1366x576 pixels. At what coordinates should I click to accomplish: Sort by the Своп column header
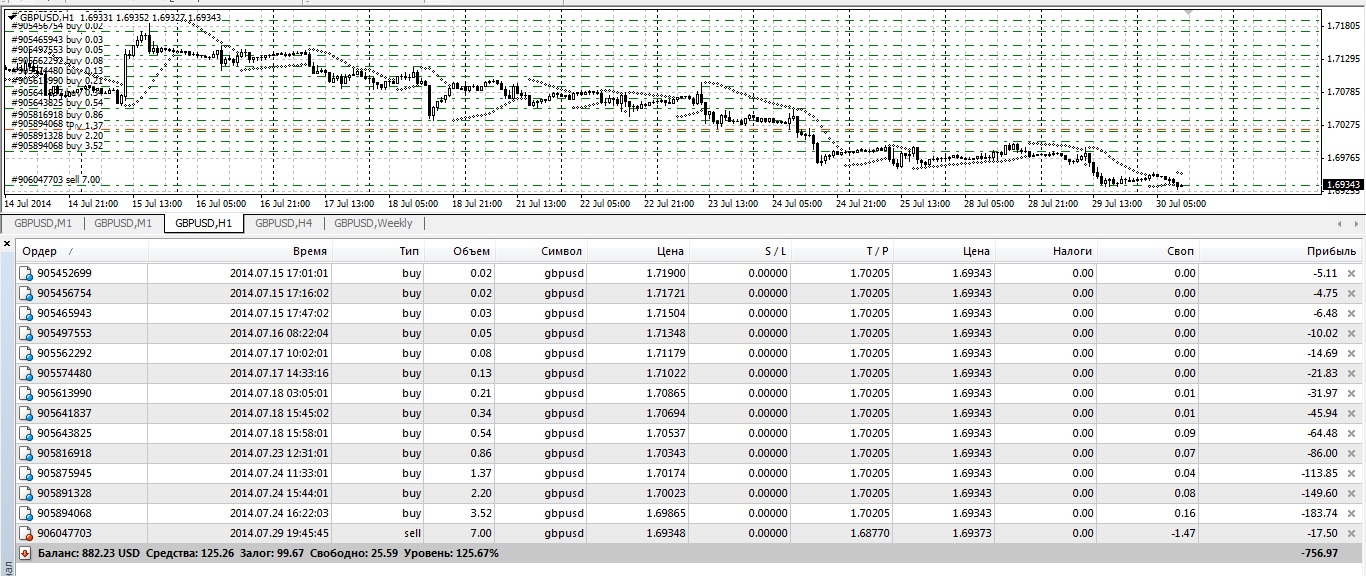pos(1149,251)
